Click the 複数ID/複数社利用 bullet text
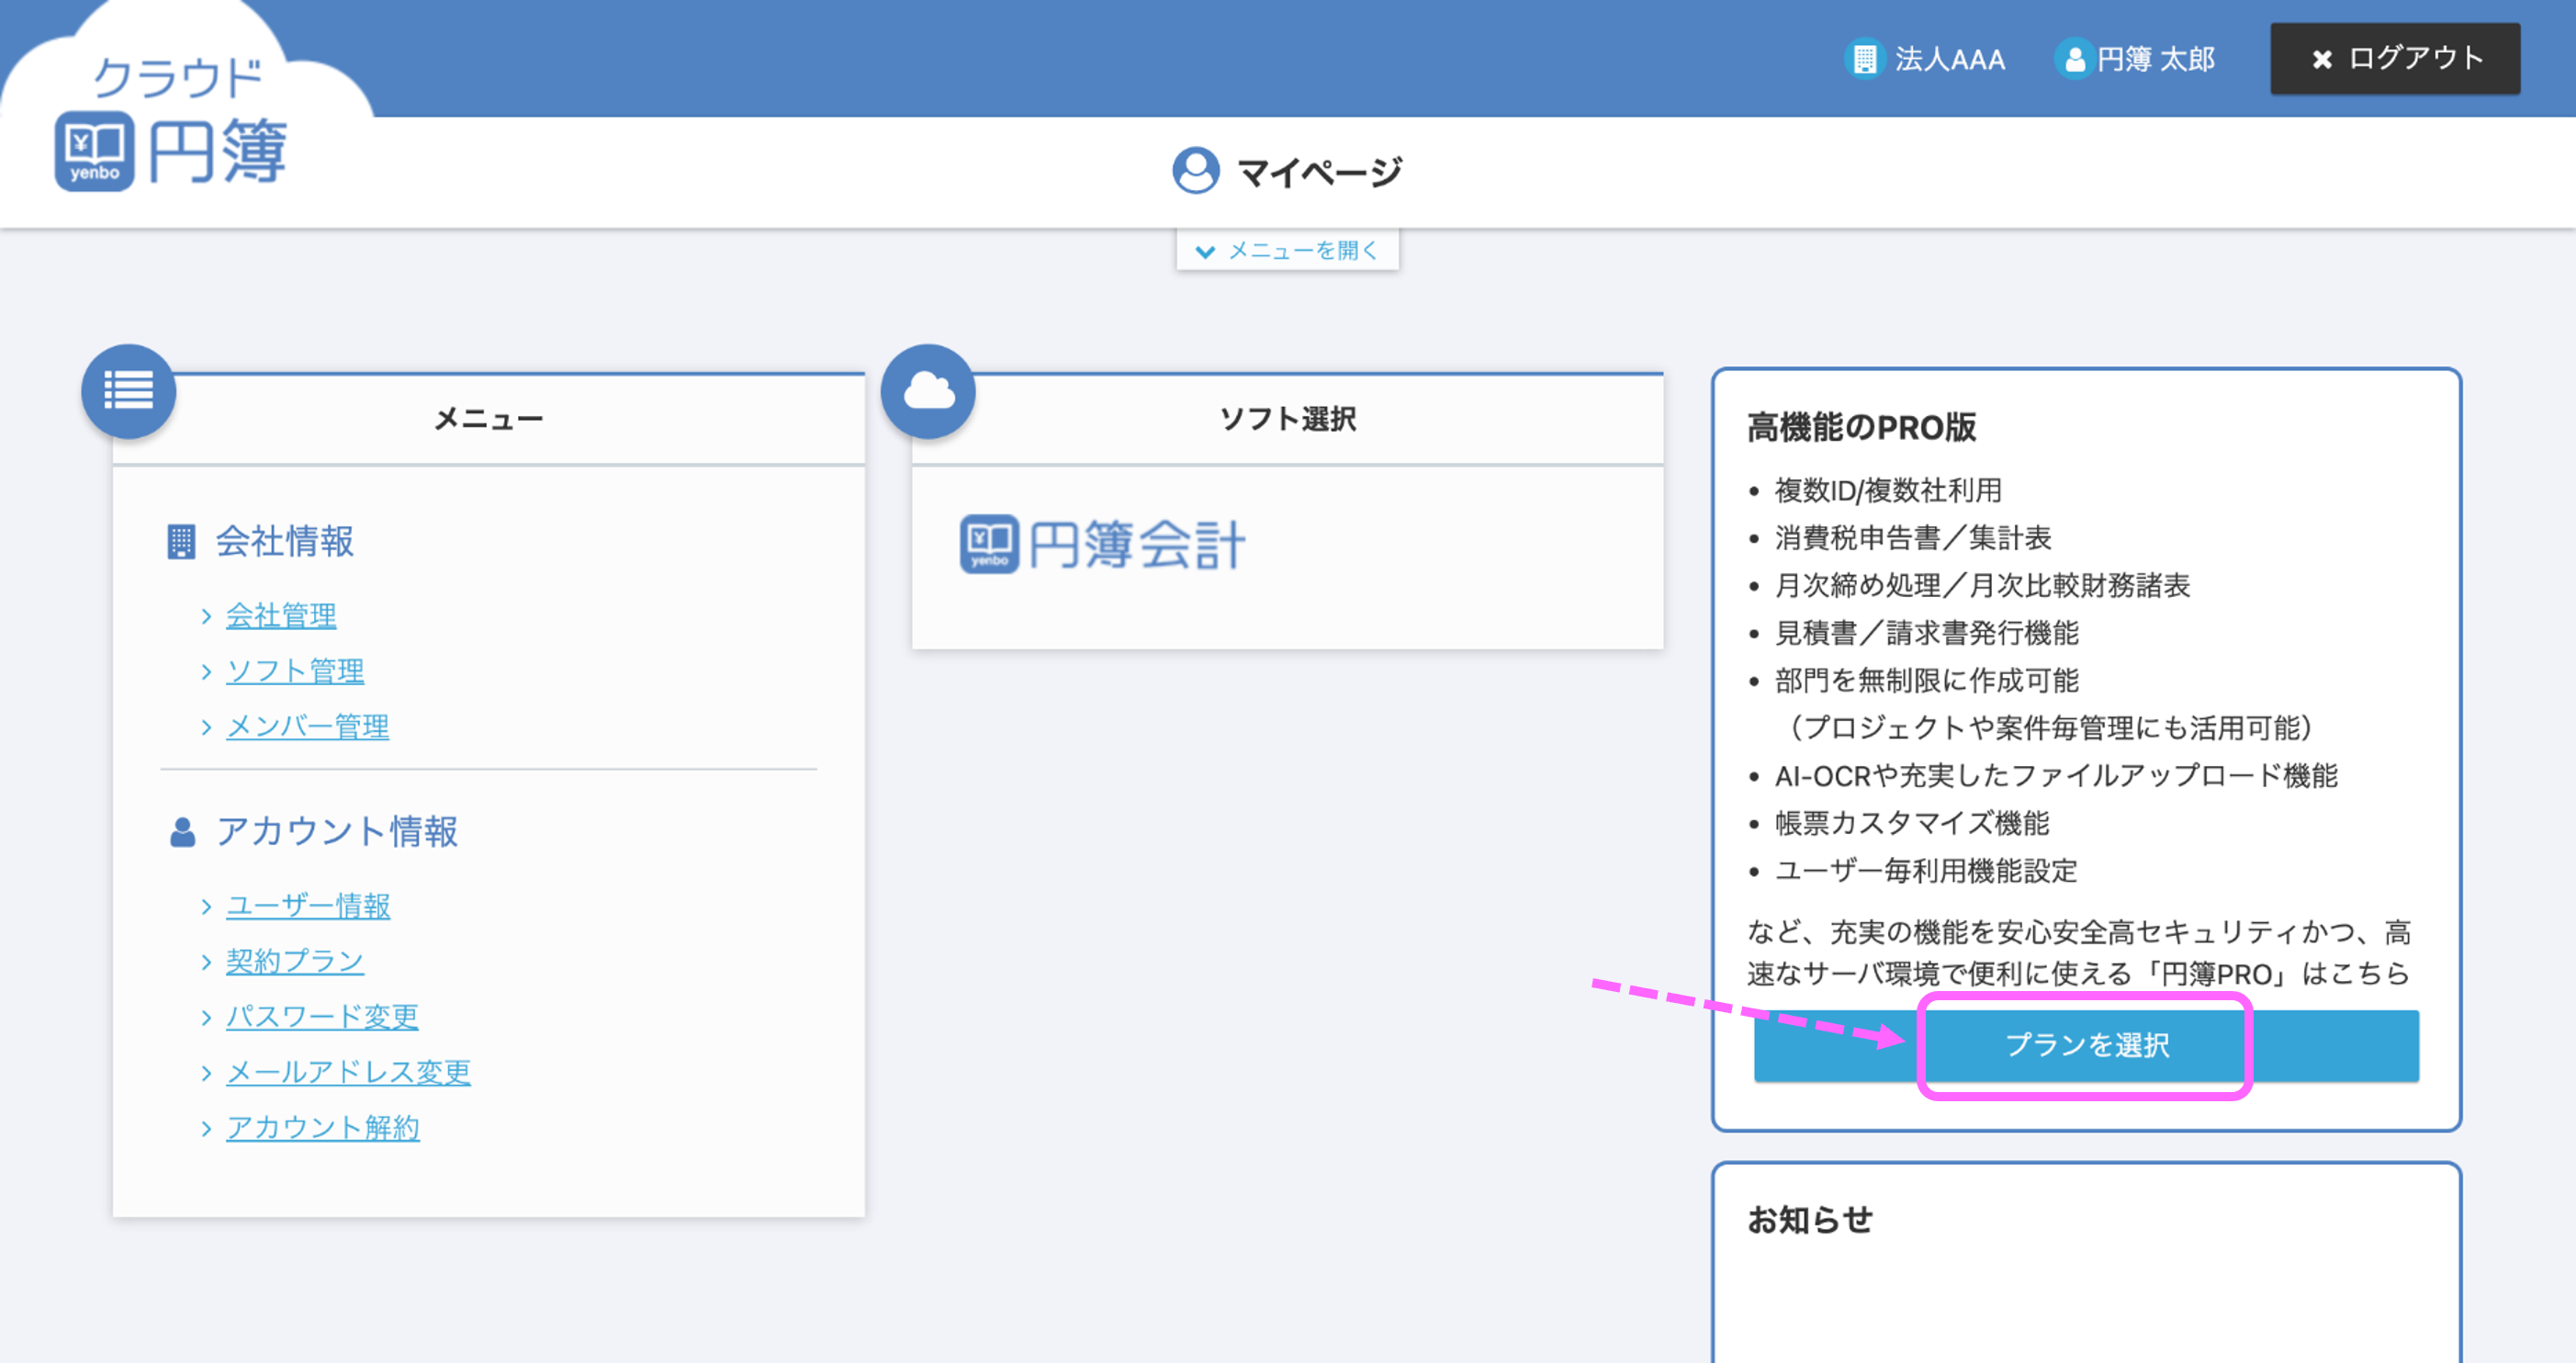This screenshot has width=2576, height=1363. [x=1888, y=491]
